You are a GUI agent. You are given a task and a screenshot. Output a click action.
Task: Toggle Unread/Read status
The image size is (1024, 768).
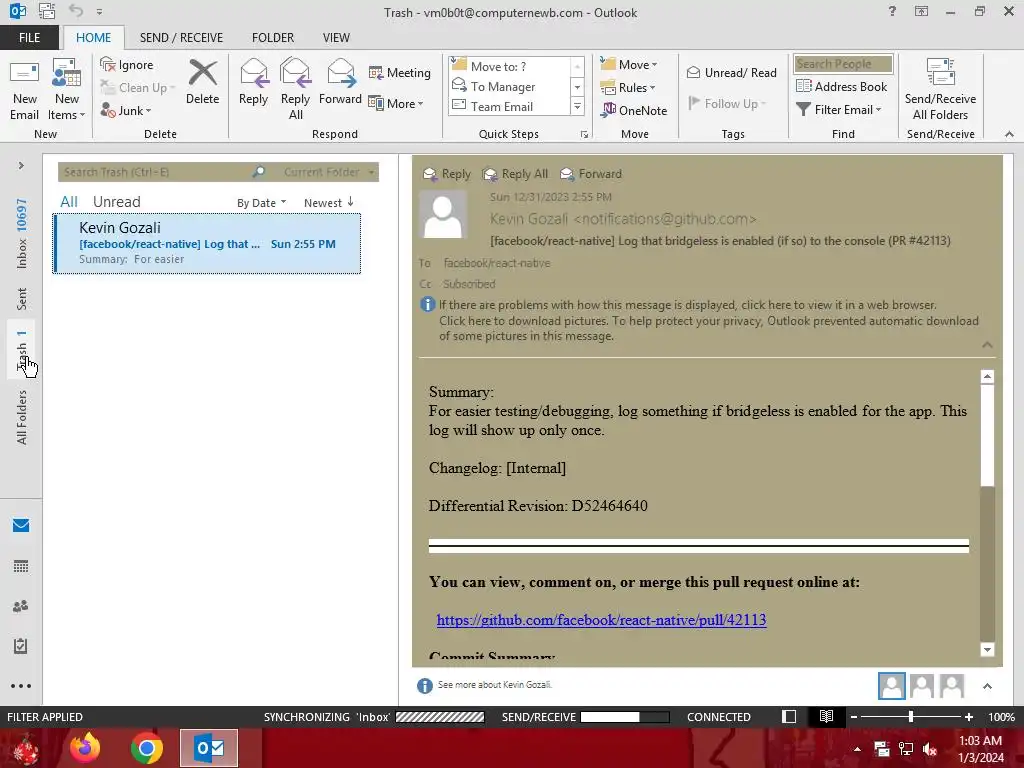click(x=731, y=72)
